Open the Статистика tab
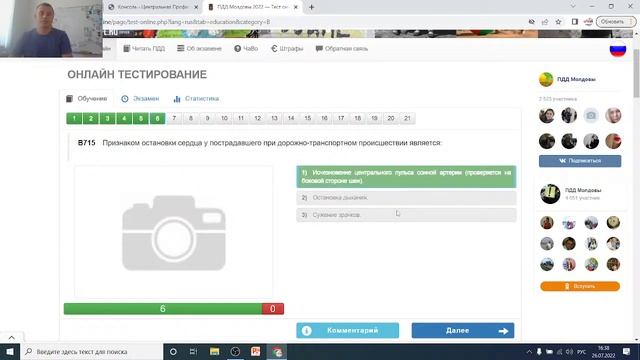Image resolution: width=640 pixels, height=360 pixels. [196, 99]
